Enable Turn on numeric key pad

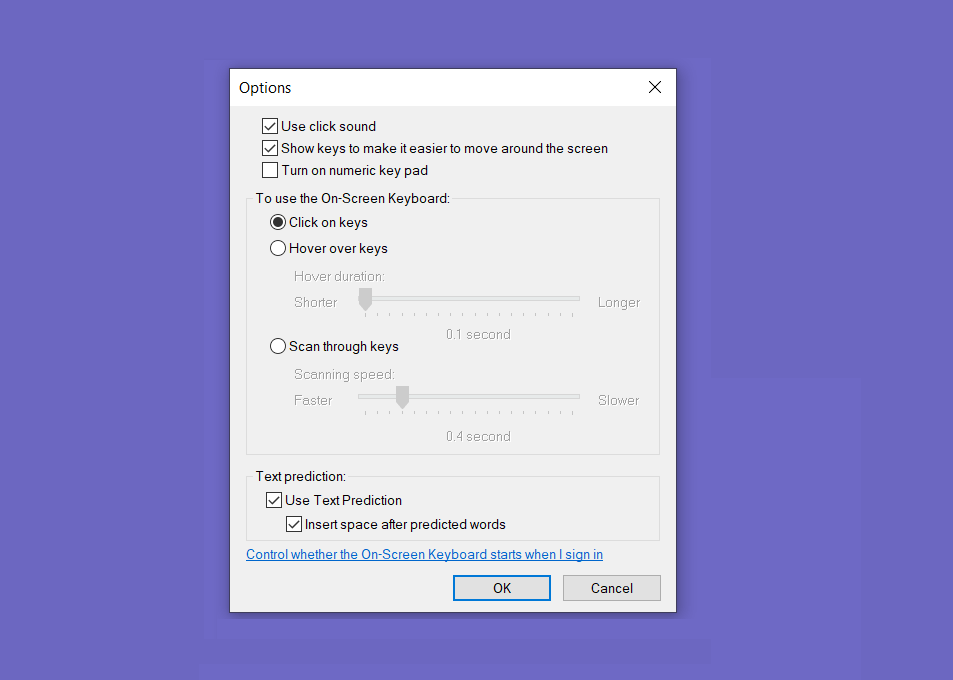270,170
